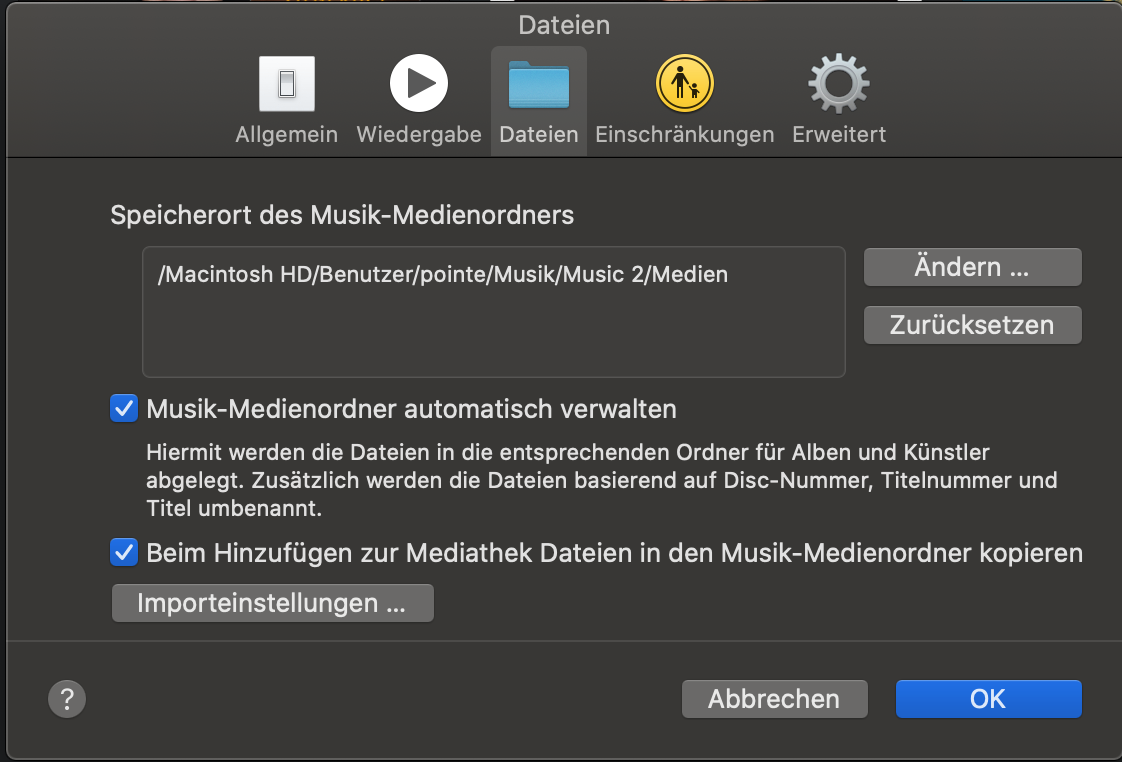
Task: Disable Musik-Medienordner automatisch verwalten checkbox
Action: [124, 408]
